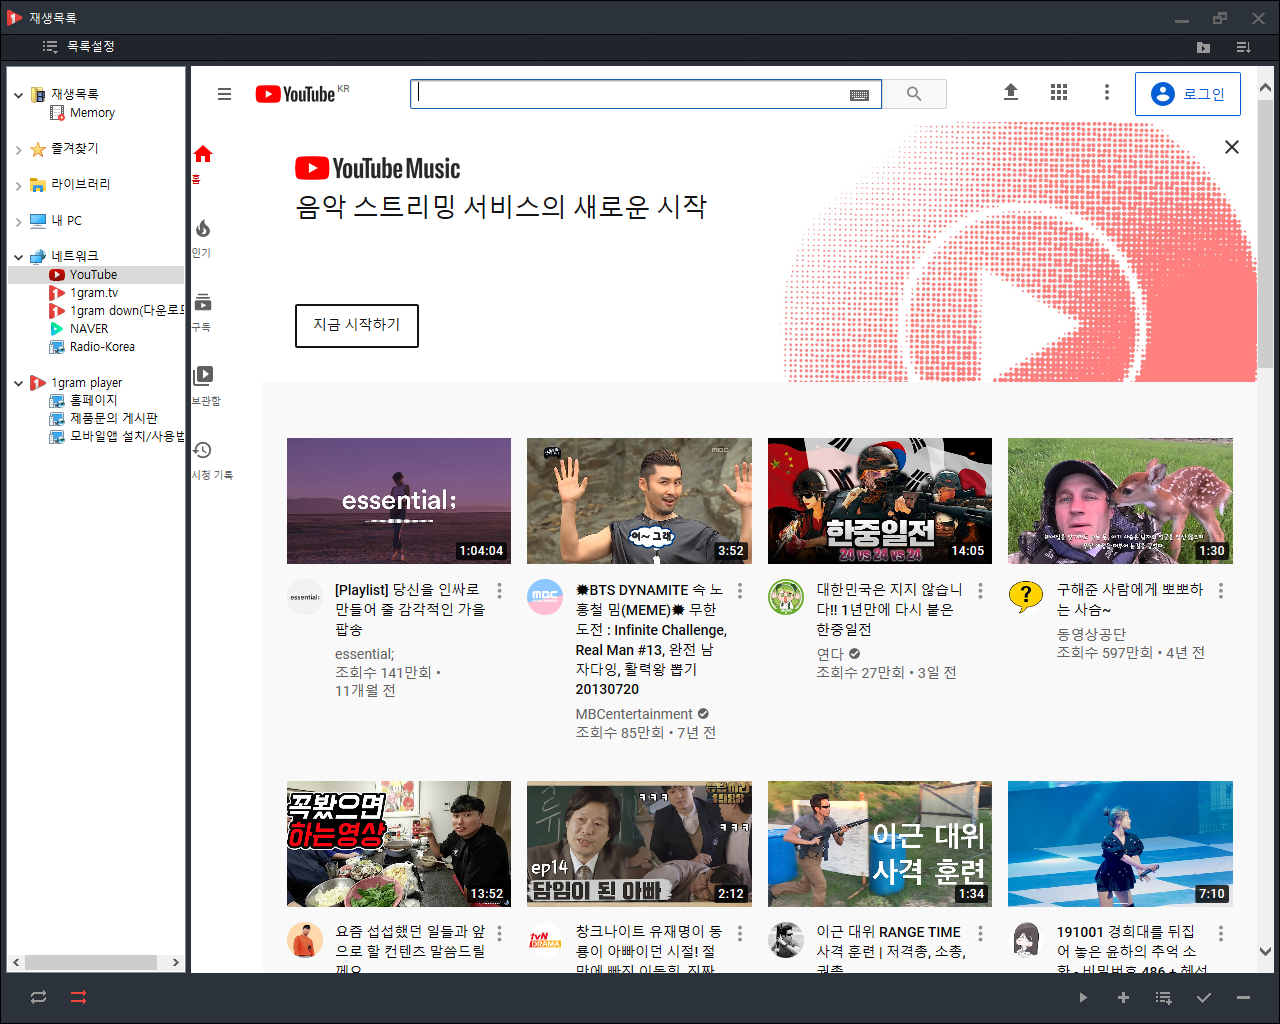This screenshot has width=1280, height=1024.
Task: Toggle the repeat icon in the bottom bar
Action: [38, 997]
